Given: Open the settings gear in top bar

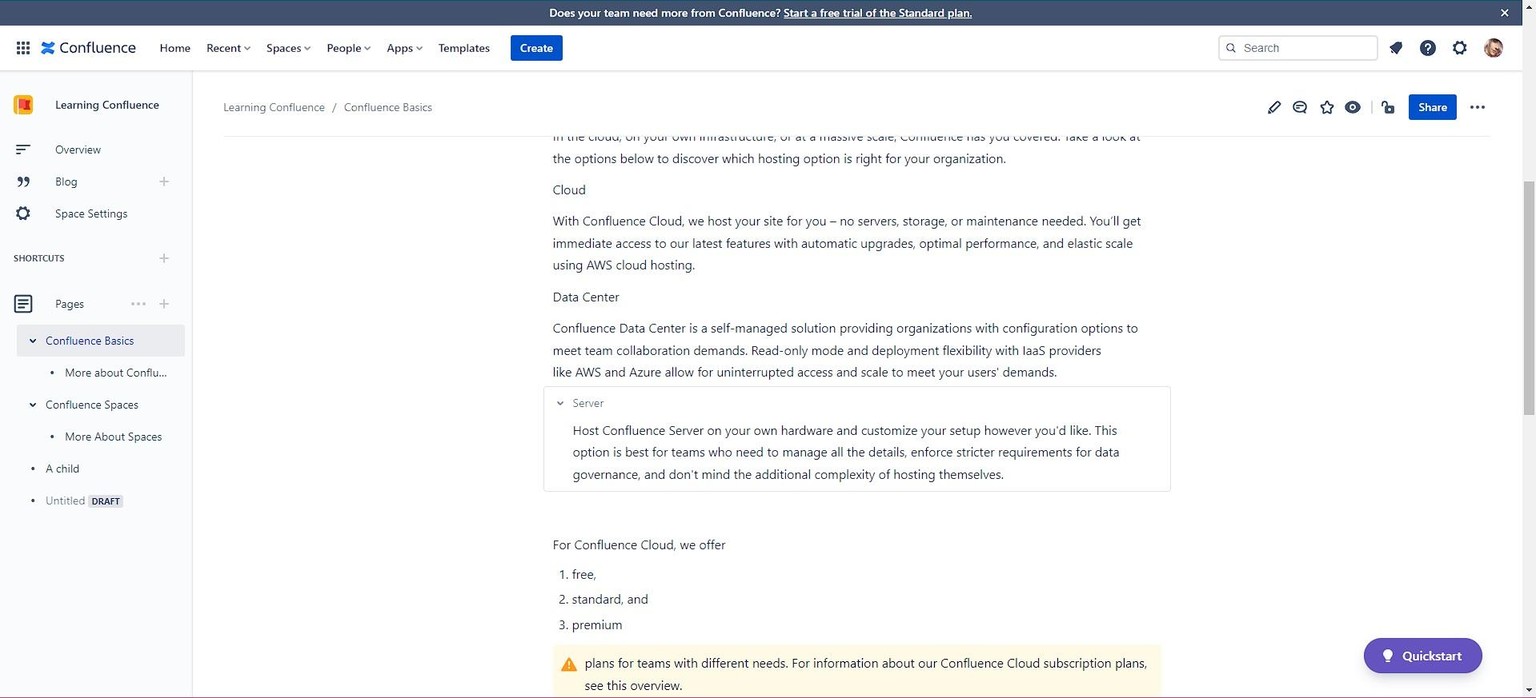Looking at the screenshot, I should tap(1460, 48).
